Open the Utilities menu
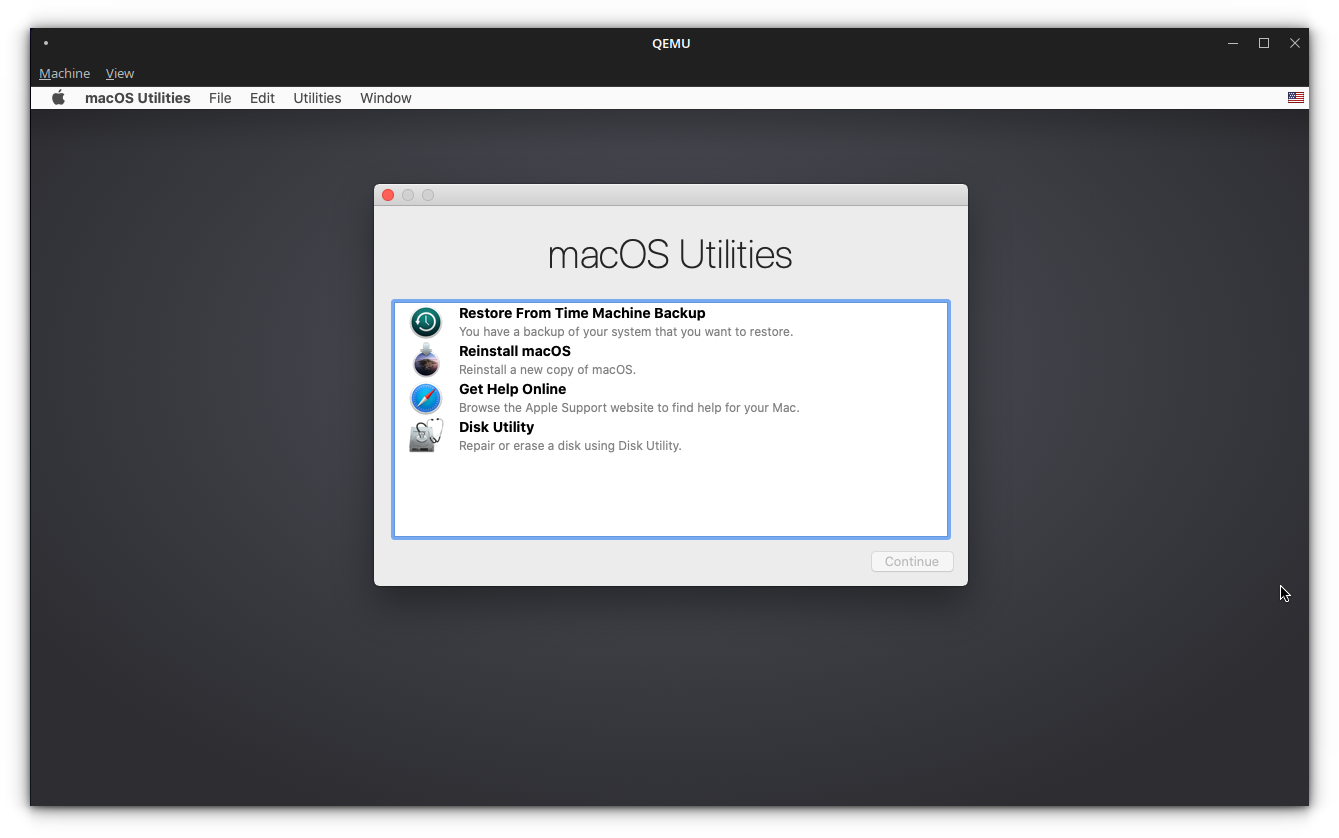Image resolution: width=1339 pixels, height=838 pixels. 317,97
